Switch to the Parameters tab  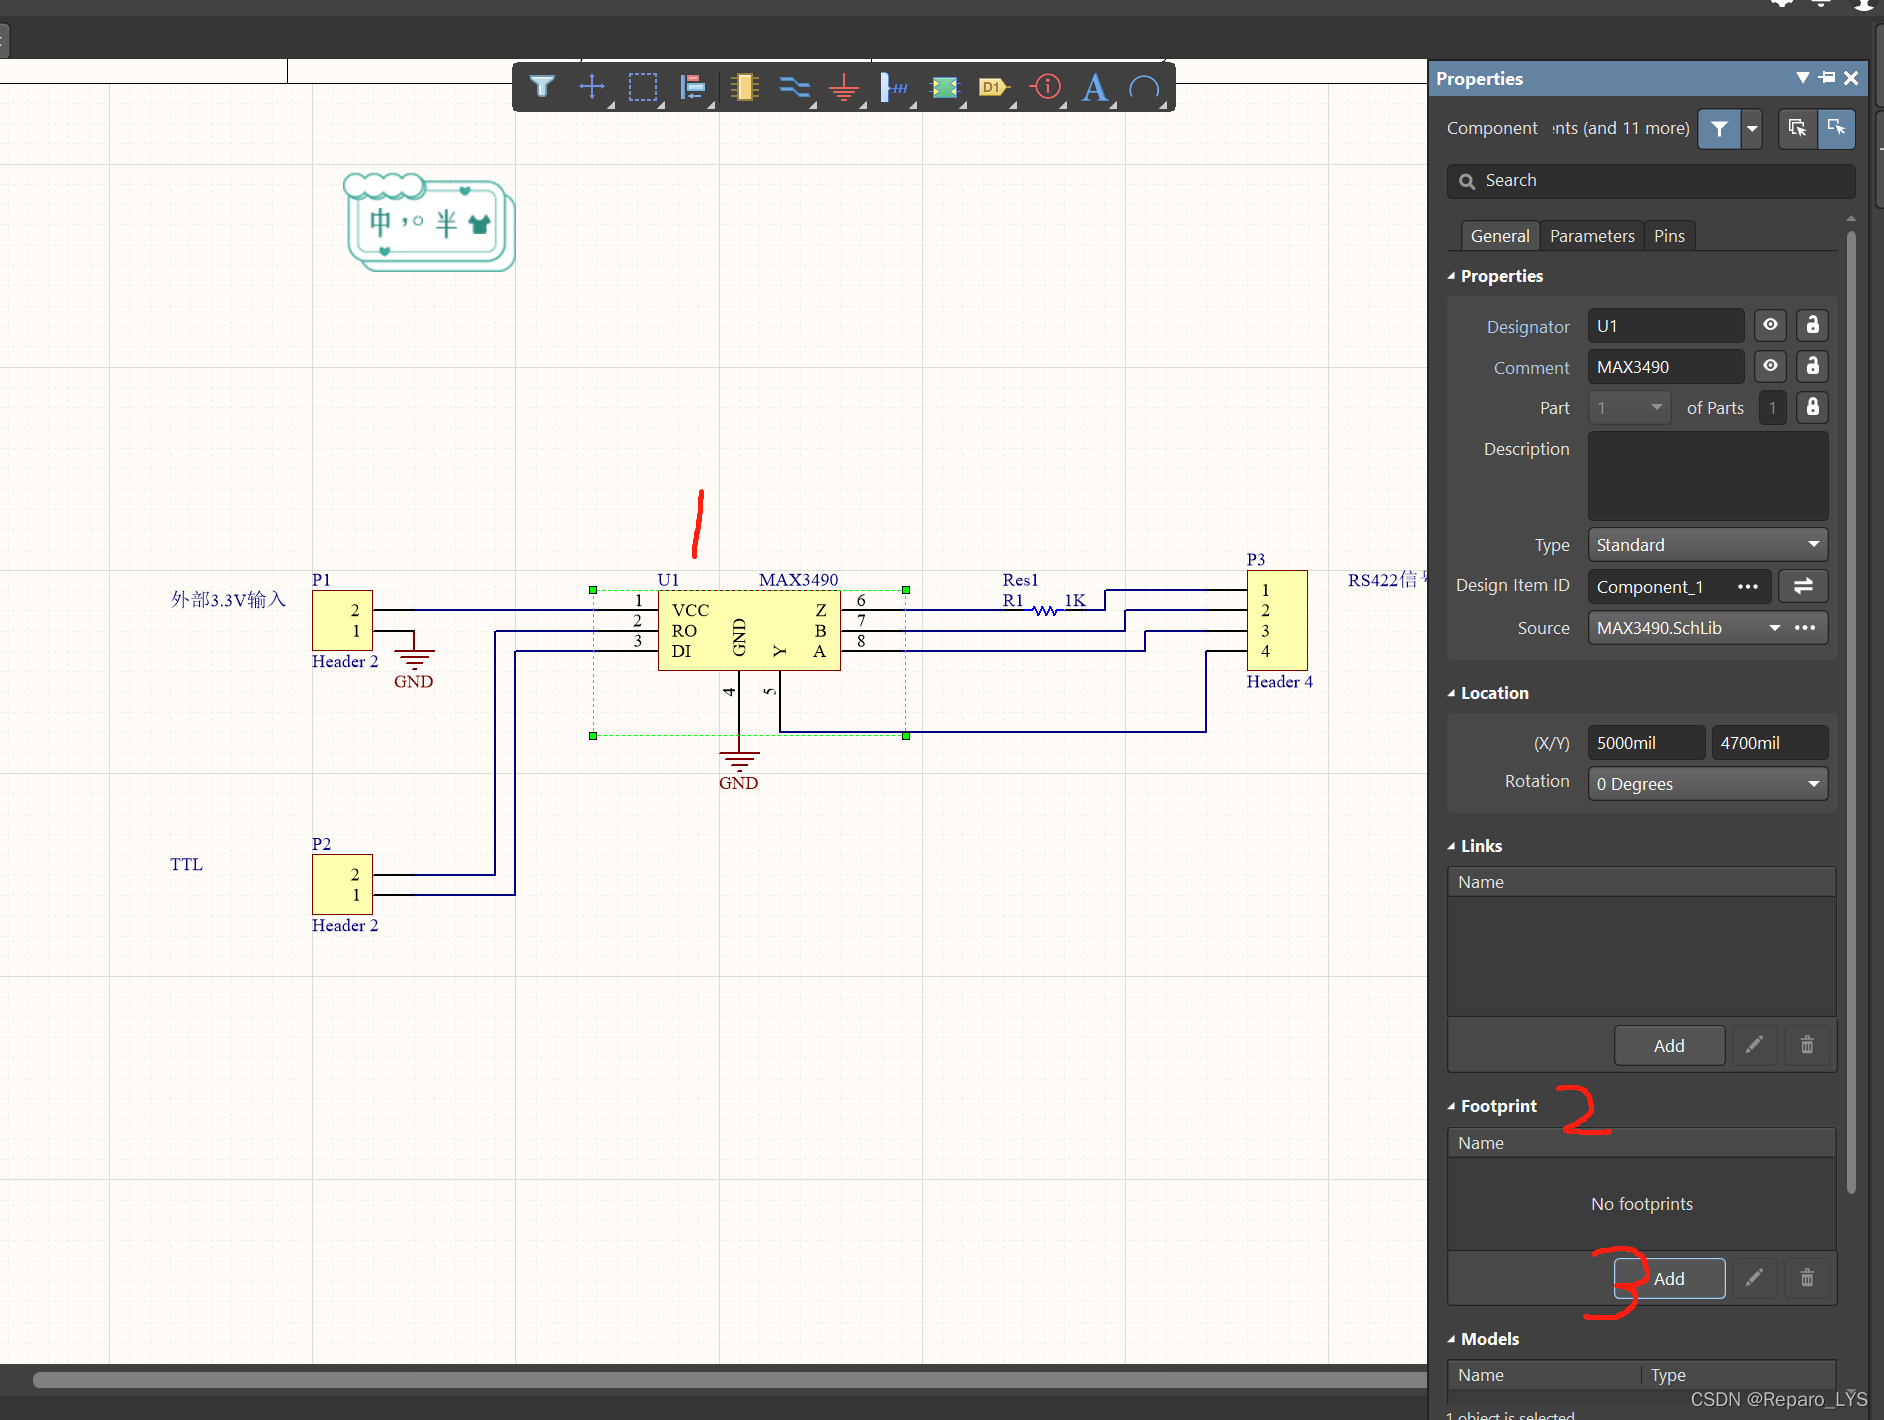pyautogui.click(x=1592, y=236)
